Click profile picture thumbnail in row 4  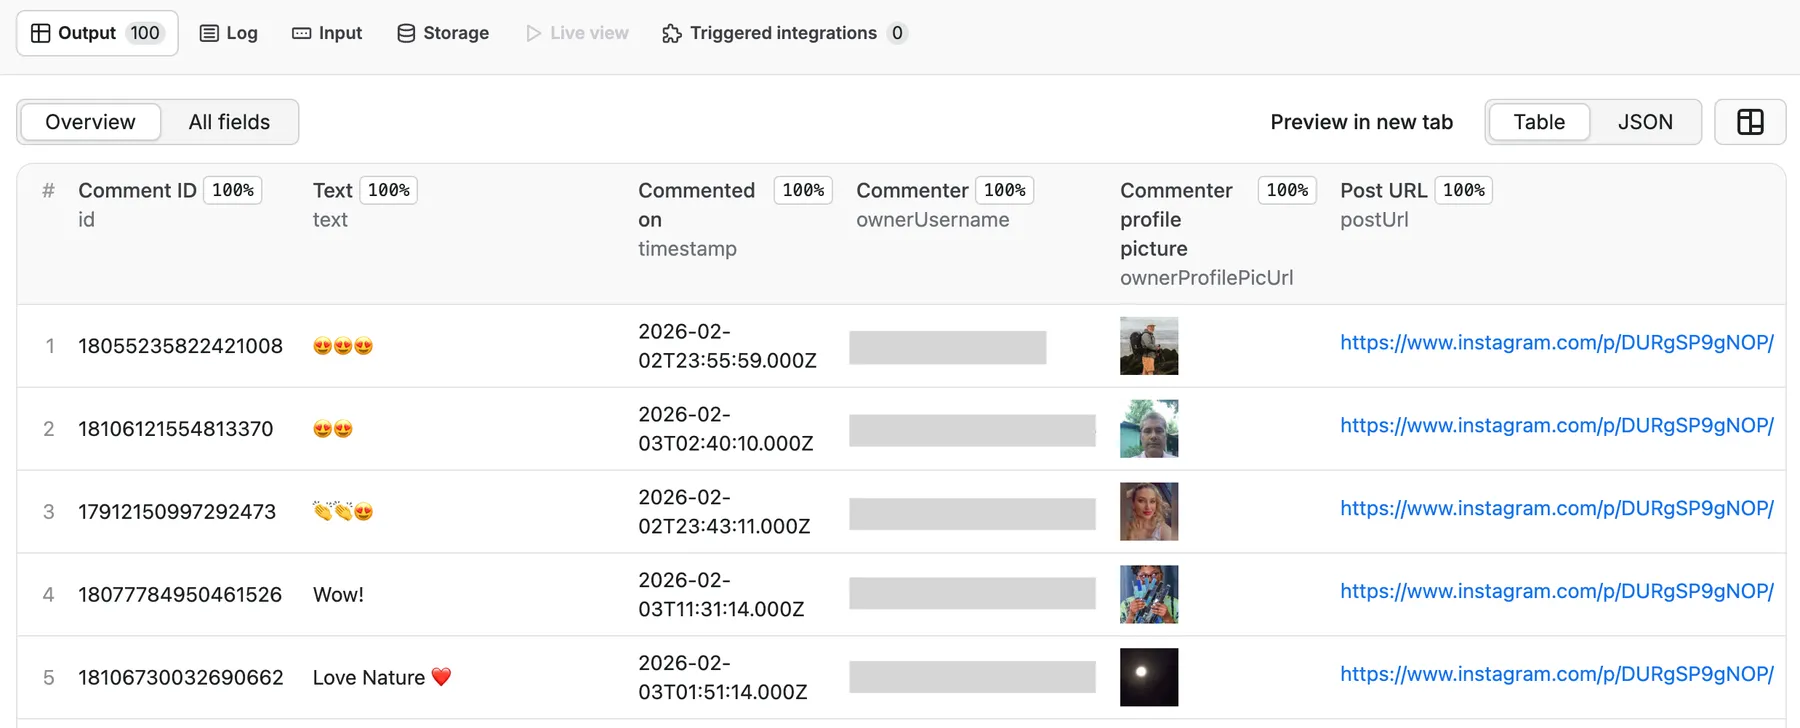click(x=1149, y=595)
